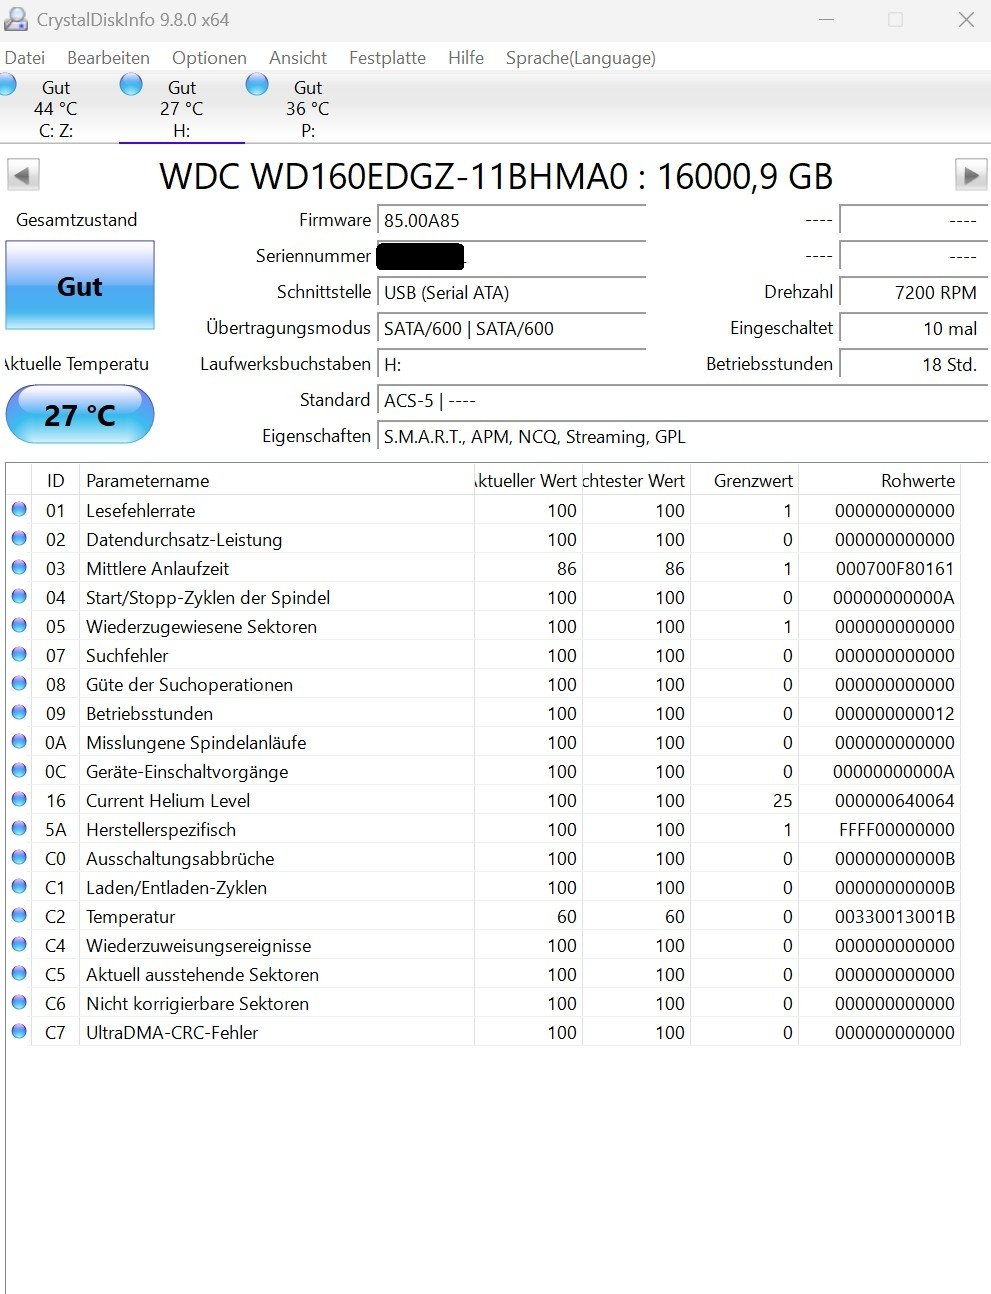Select the H: disk tab at 27 °C
Screen dimensions: 991x1294
pyautogui.click(x=182, y=108)
